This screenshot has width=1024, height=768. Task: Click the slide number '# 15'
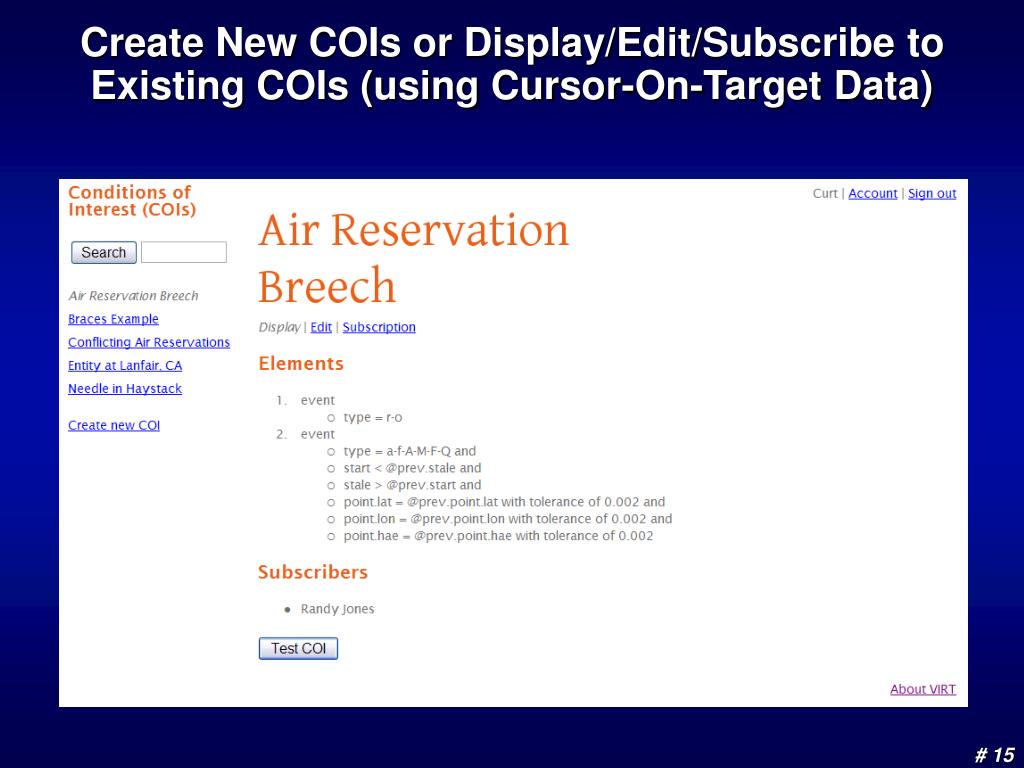994,754
